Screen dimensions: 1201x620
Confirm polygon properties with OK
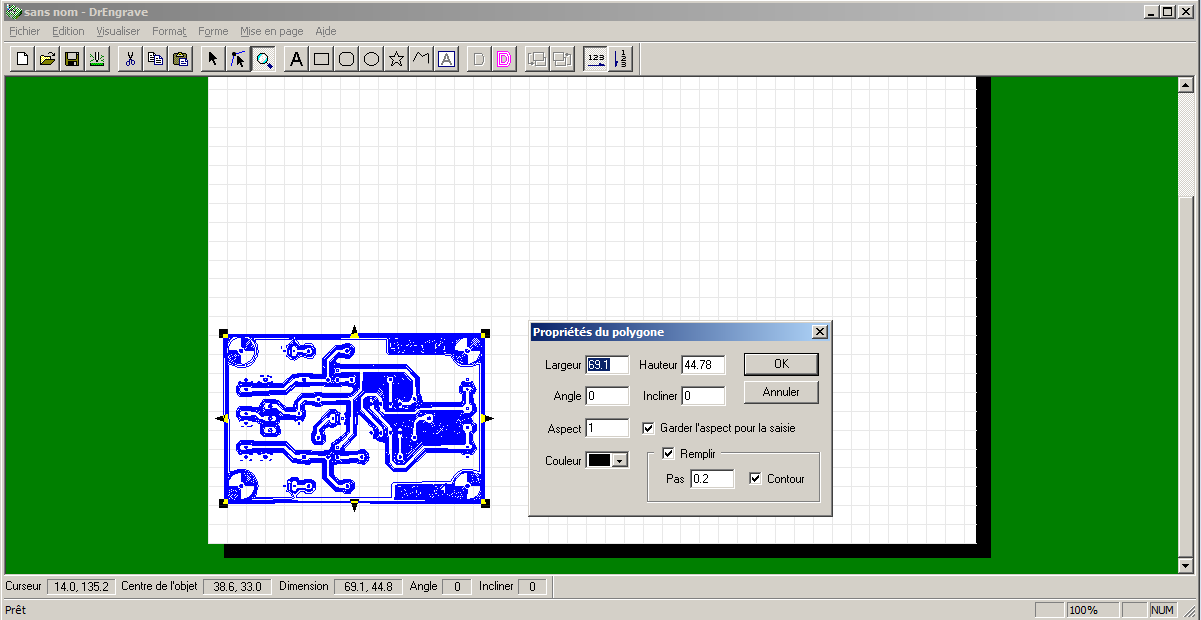tap(781, 364)
